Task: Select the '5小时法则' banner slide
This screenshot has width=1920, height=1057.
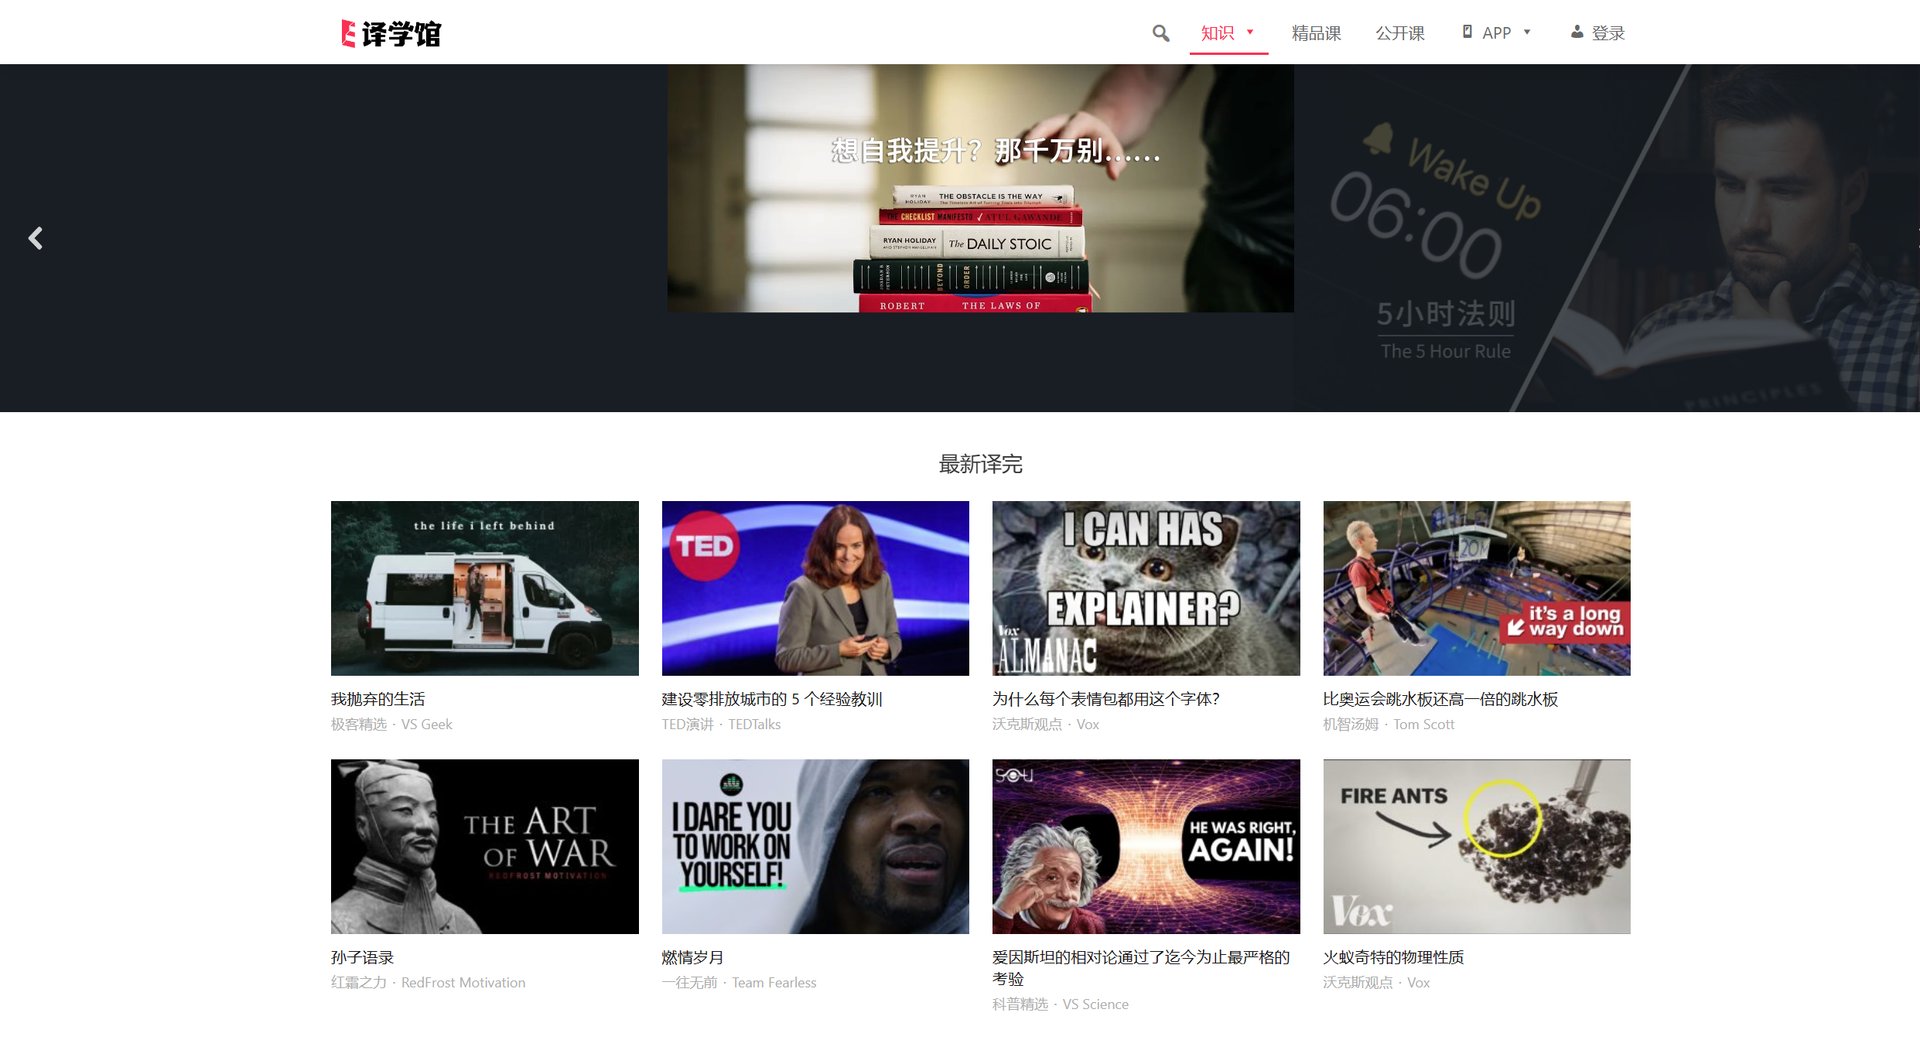Action: (x=1606, y=238)
